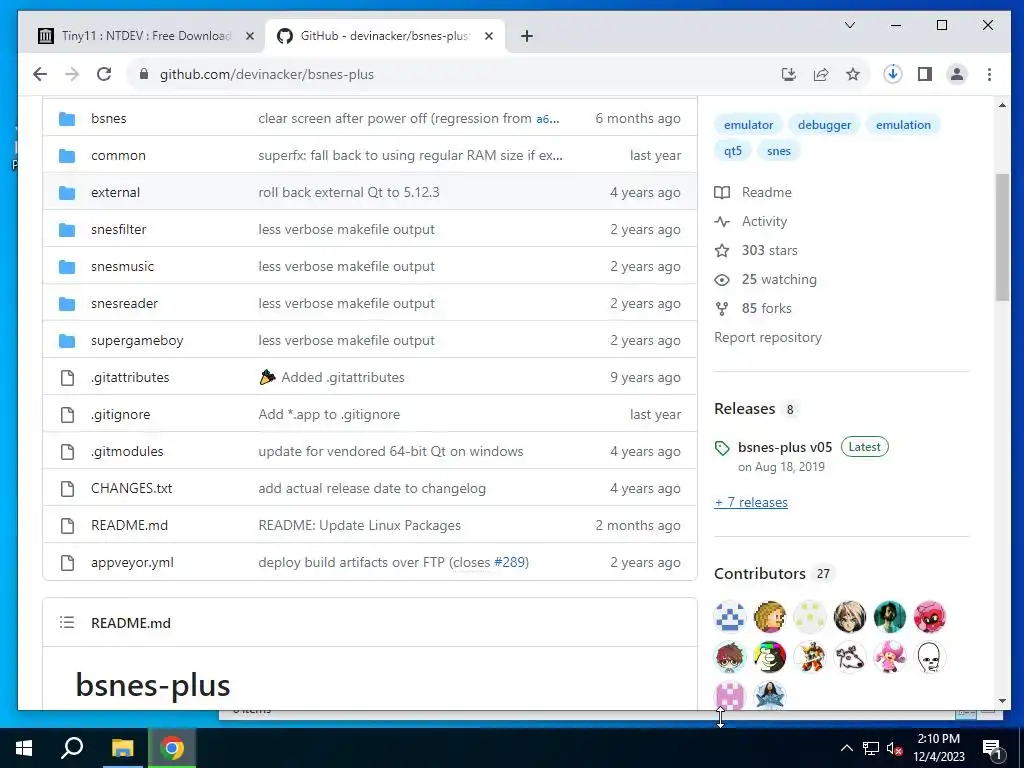Click the bsnes folder icon

point(67,119)
